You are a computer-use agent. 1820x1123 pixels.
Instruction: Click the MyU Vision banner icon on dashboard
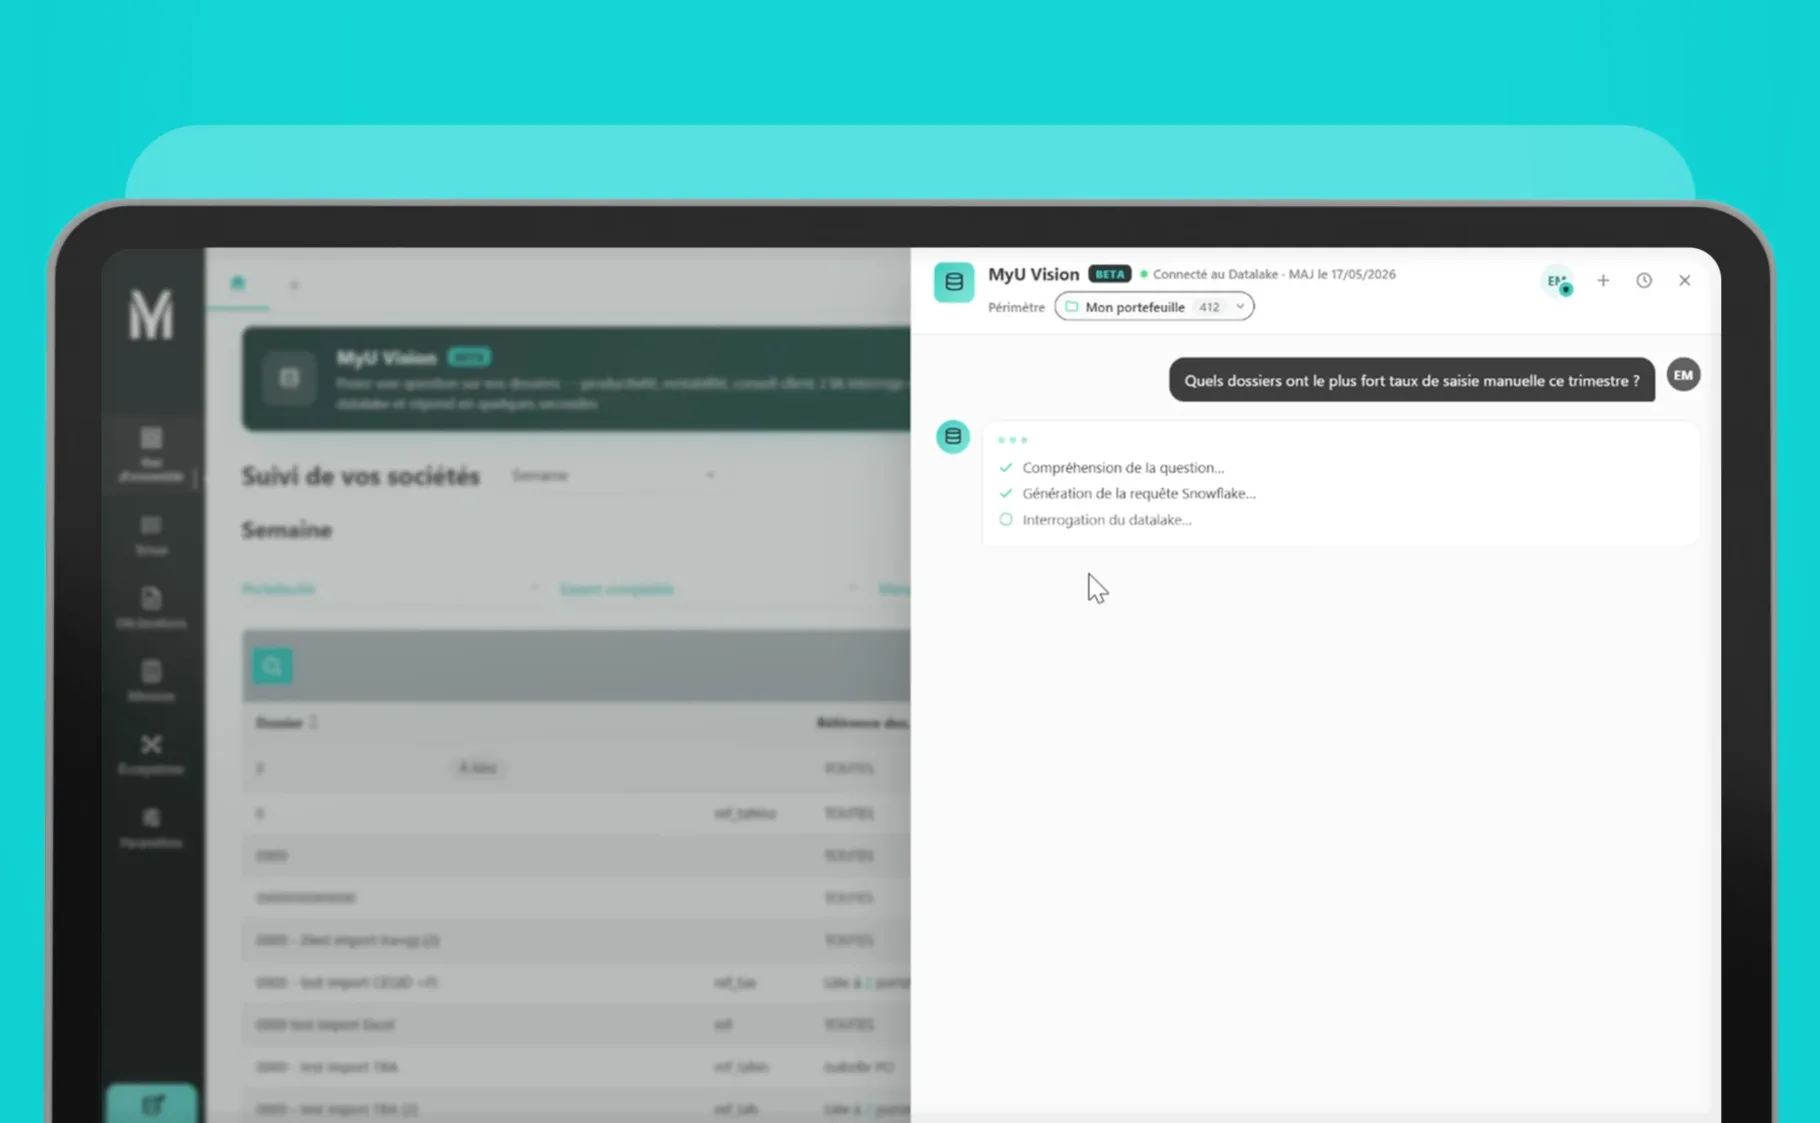tap(289, 378)
